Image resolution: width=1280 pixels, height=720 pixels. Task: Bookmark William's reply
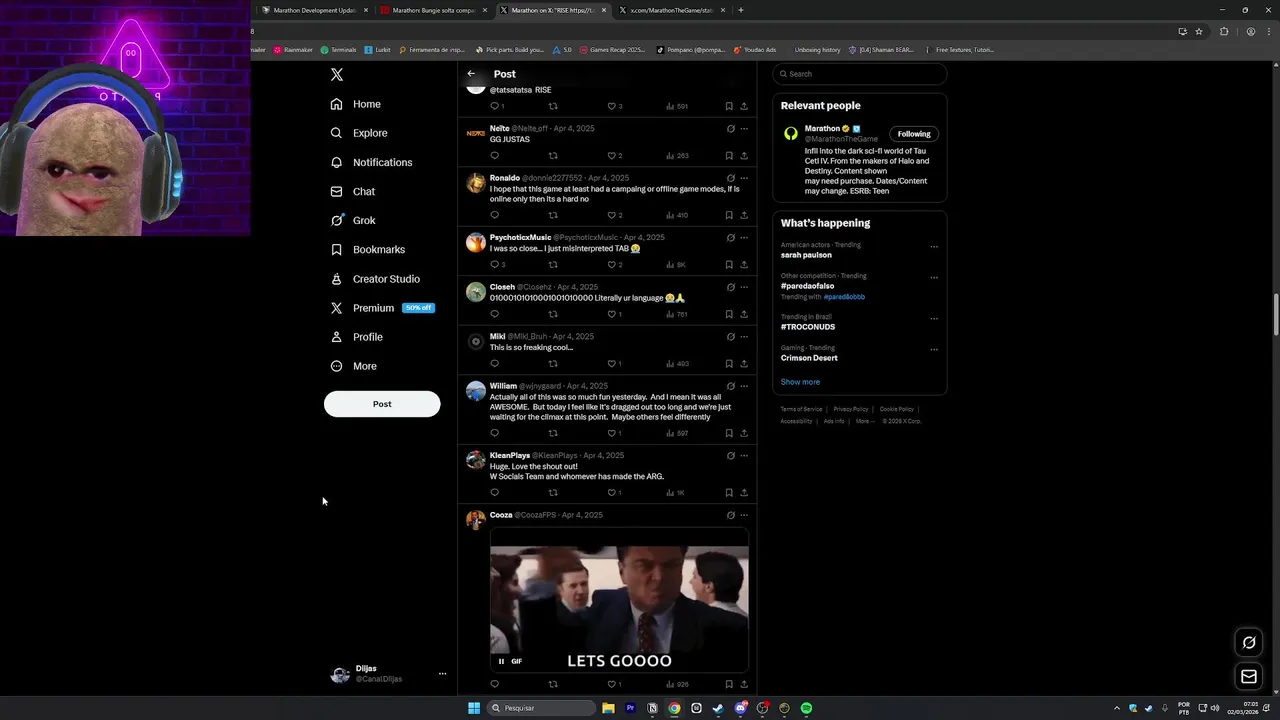(729, 433)
